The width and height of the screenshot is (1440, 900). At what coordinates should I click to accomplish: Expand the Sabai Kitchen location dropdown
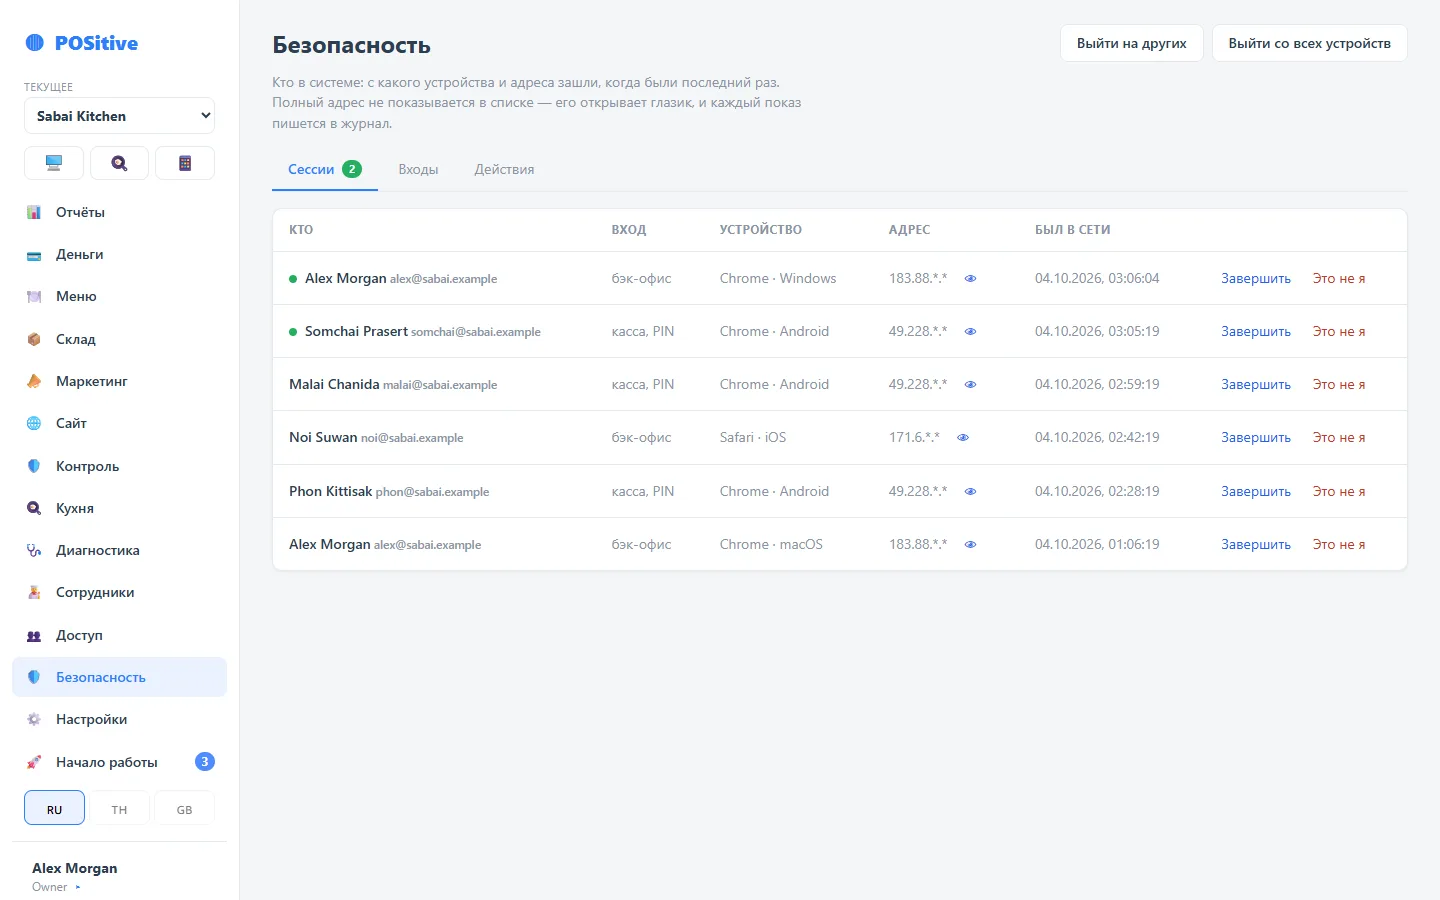point(119,116)
